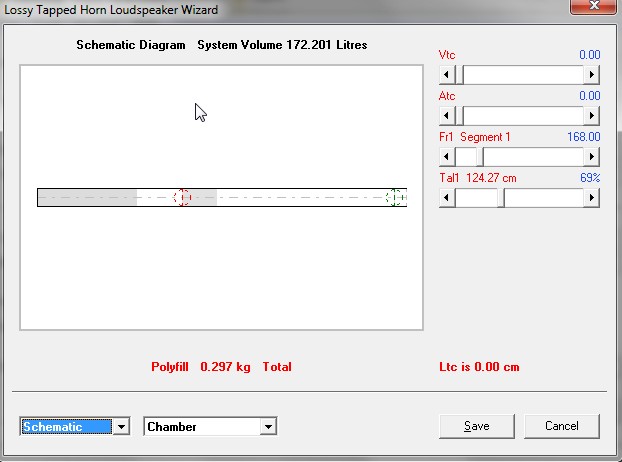
Task: Click the Fr1 slider track right of thumb
Action: [x=534, y=157]
